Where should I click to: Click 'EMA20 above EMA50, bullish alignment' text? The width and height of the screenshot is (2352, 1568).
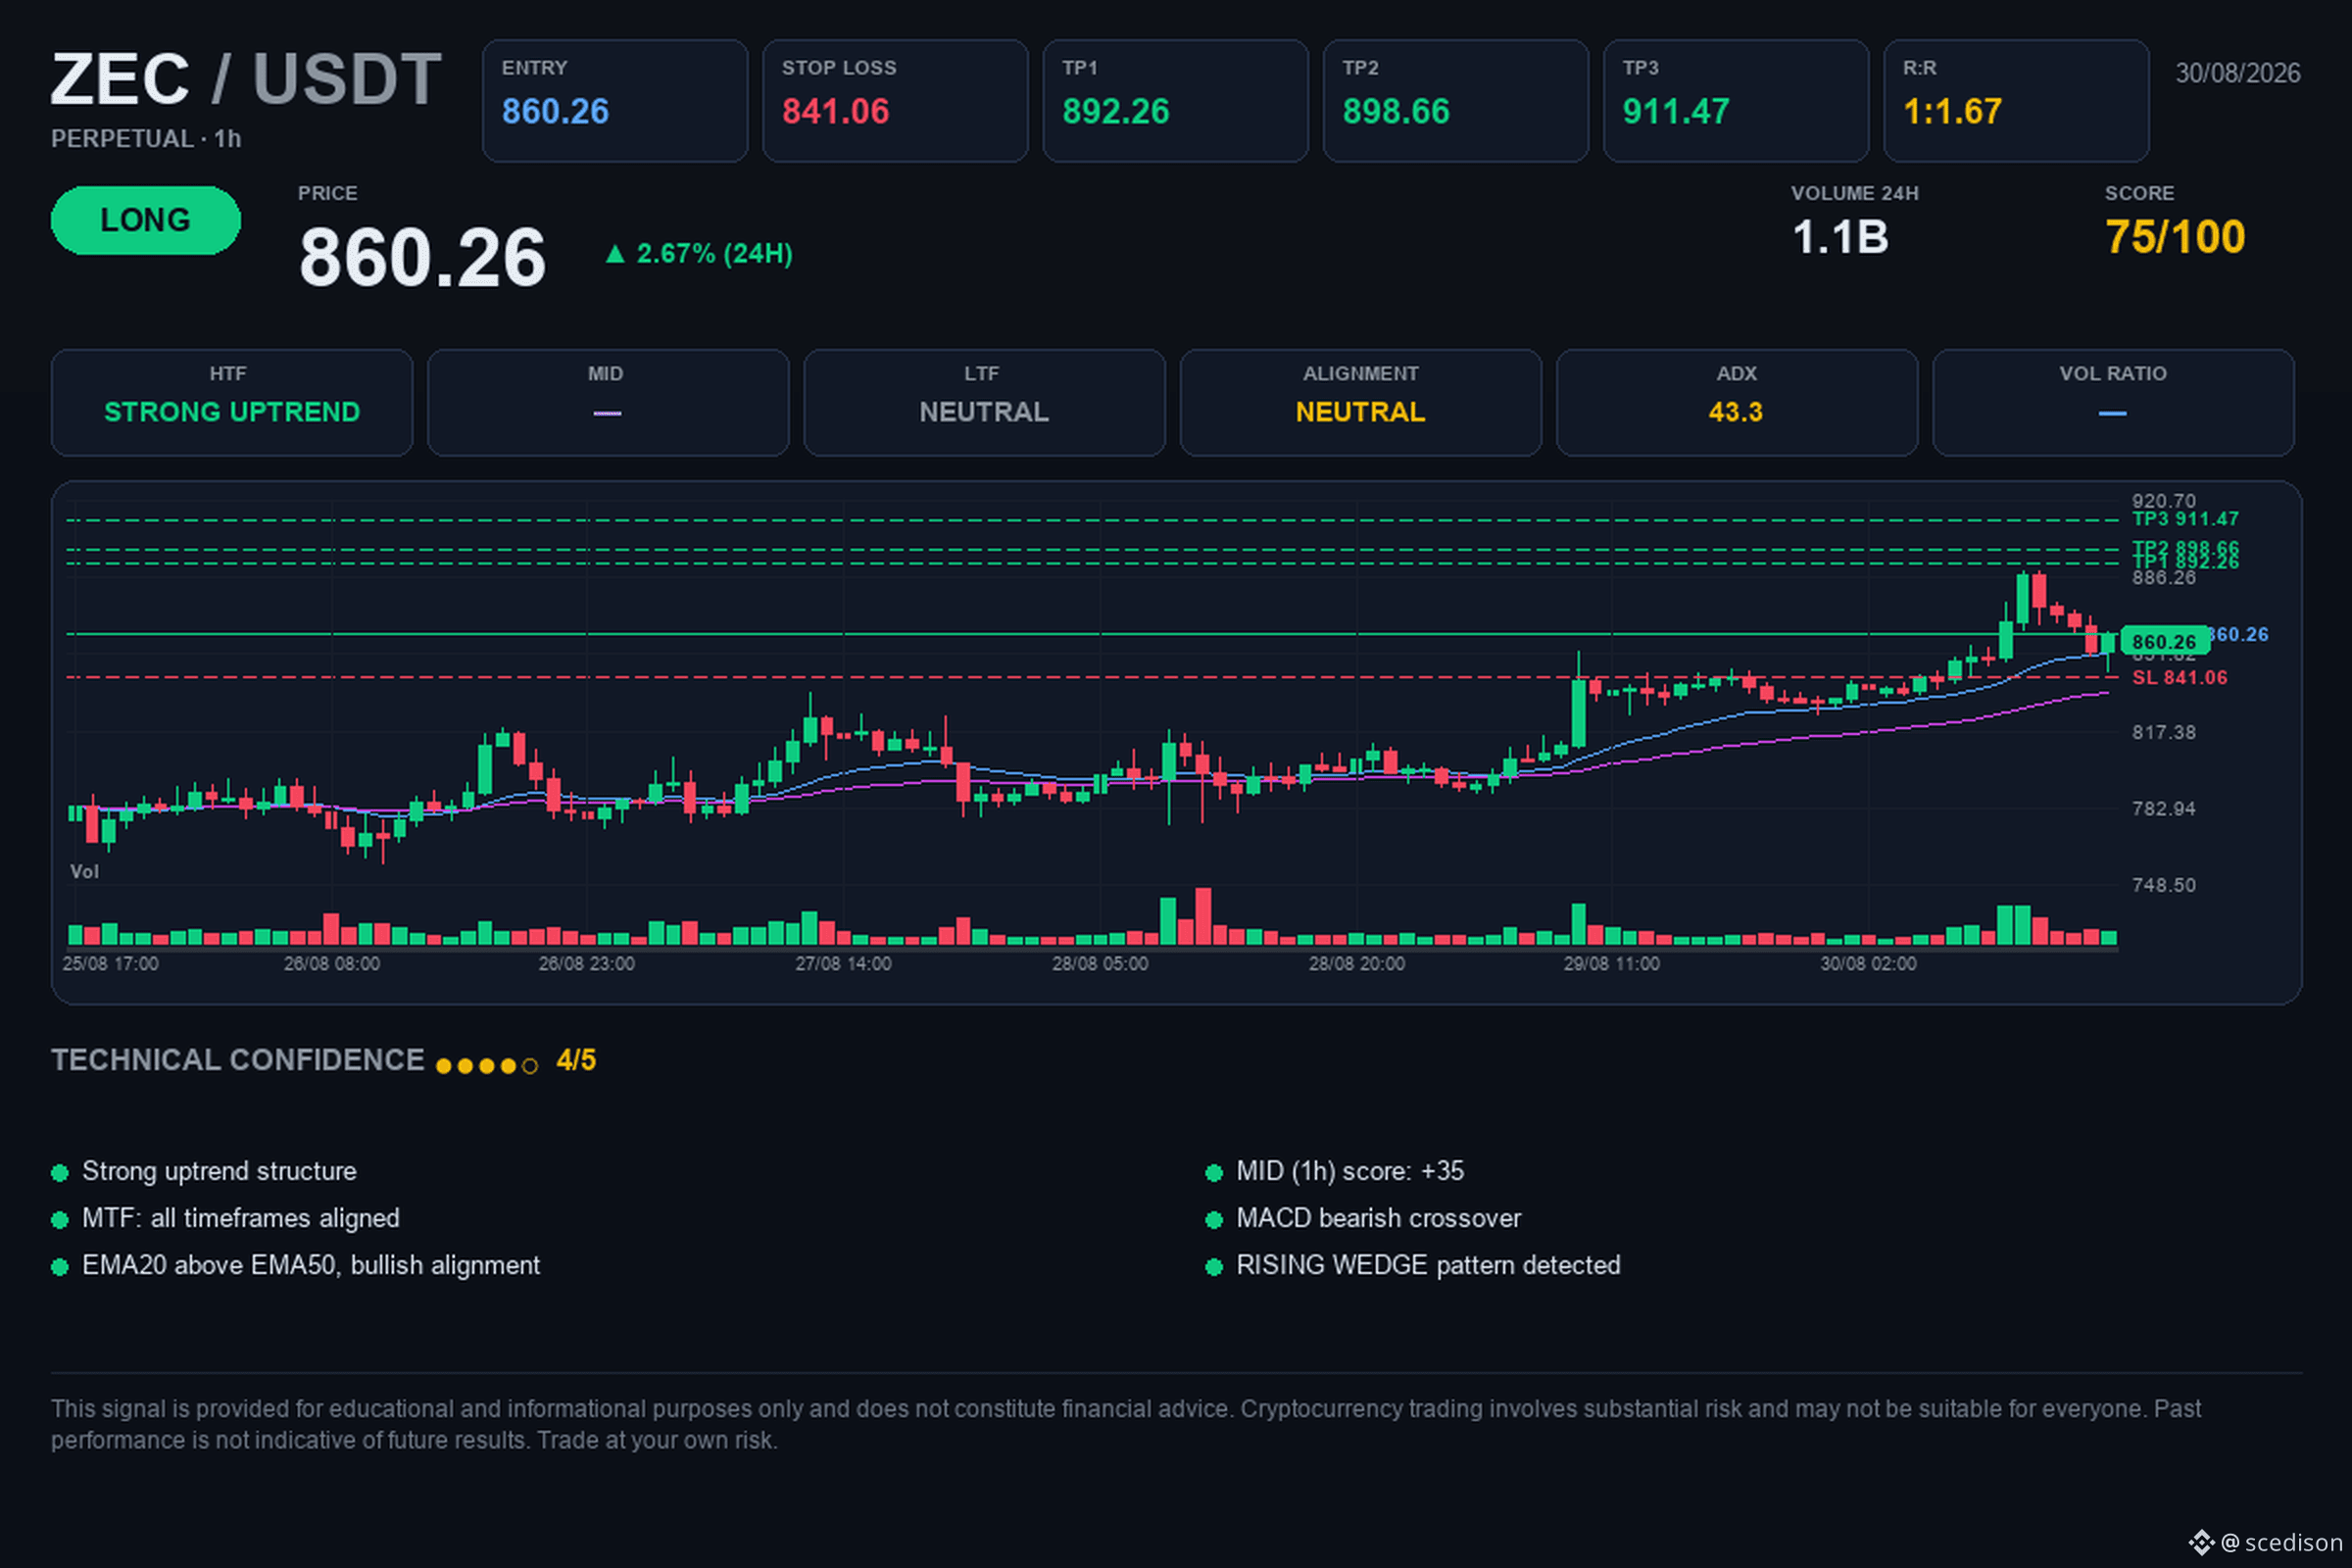[311, 1266]
